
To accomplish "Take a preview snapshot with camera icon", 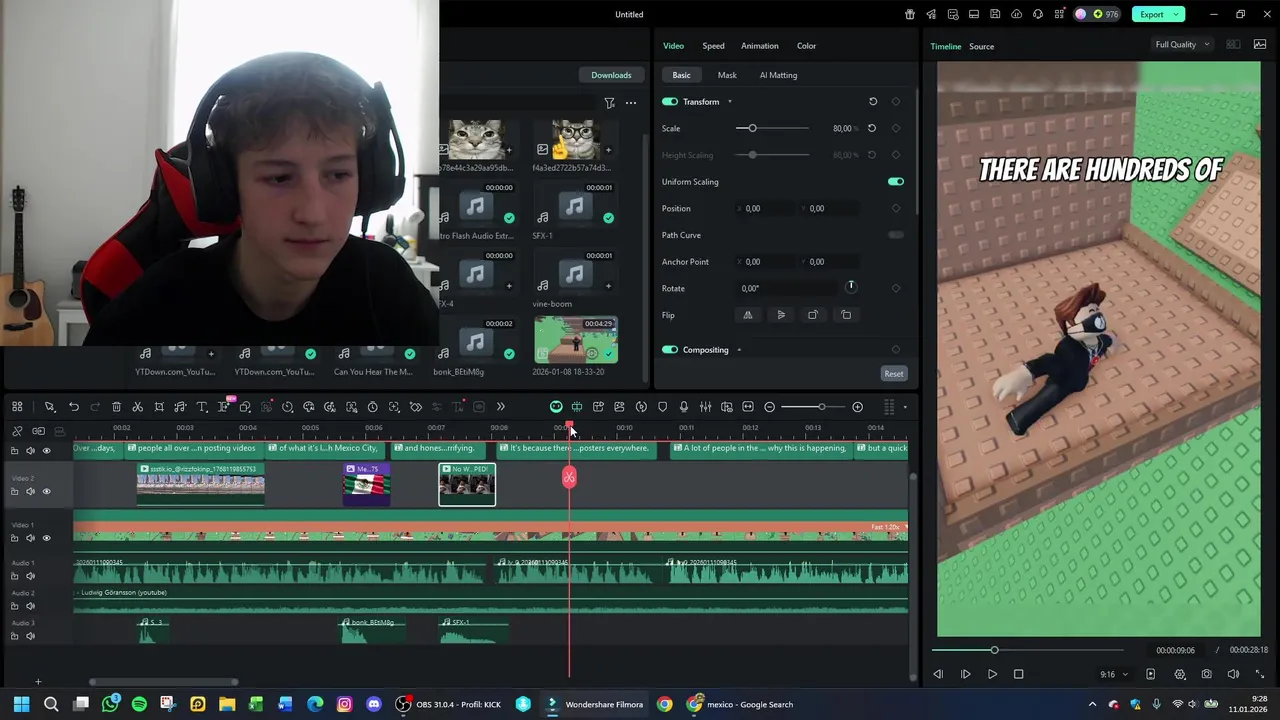I will pyautogui.click(x=1207, y=674).
